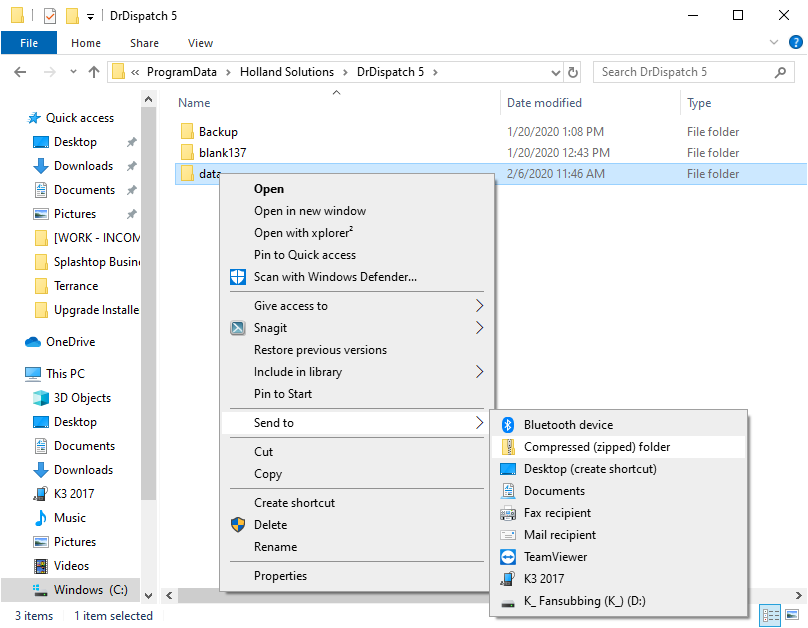Click the Snagit icon in context menu
Viewport: 808px width, 628px height.
[x=238, y=328]
